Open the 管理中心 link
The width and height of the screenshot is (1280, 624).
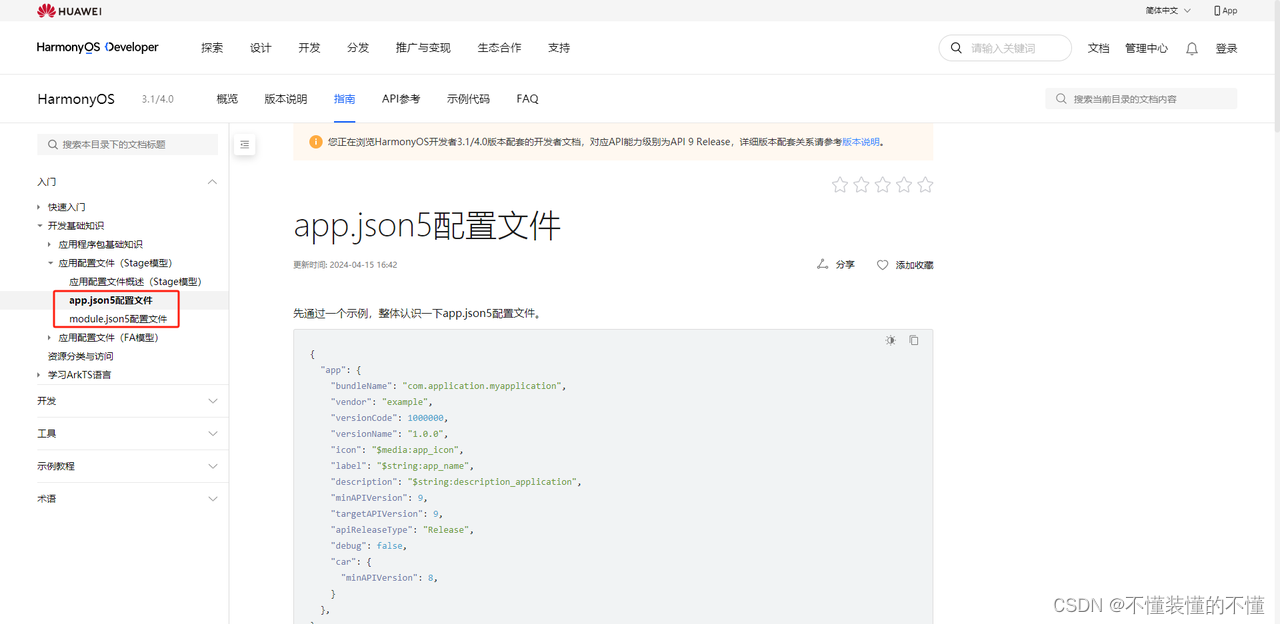[x=1146, y=48]
